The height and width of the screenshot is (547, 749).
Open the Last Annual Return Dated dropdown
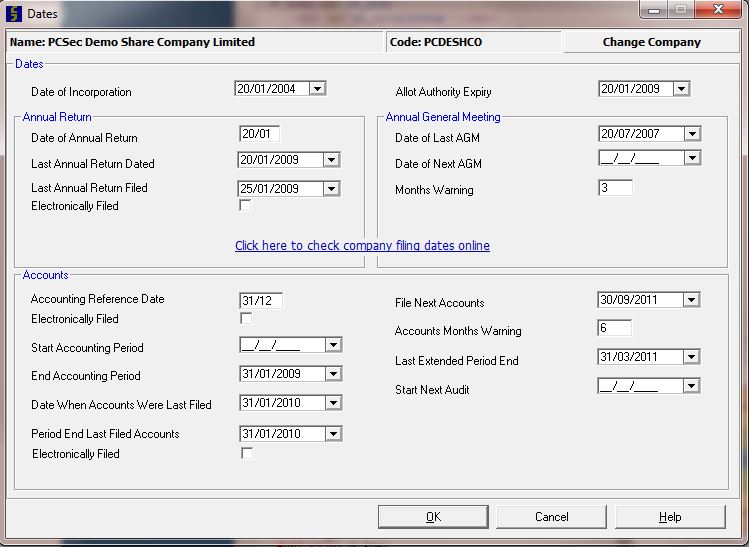pyautogui.click(x=332, y=160)
